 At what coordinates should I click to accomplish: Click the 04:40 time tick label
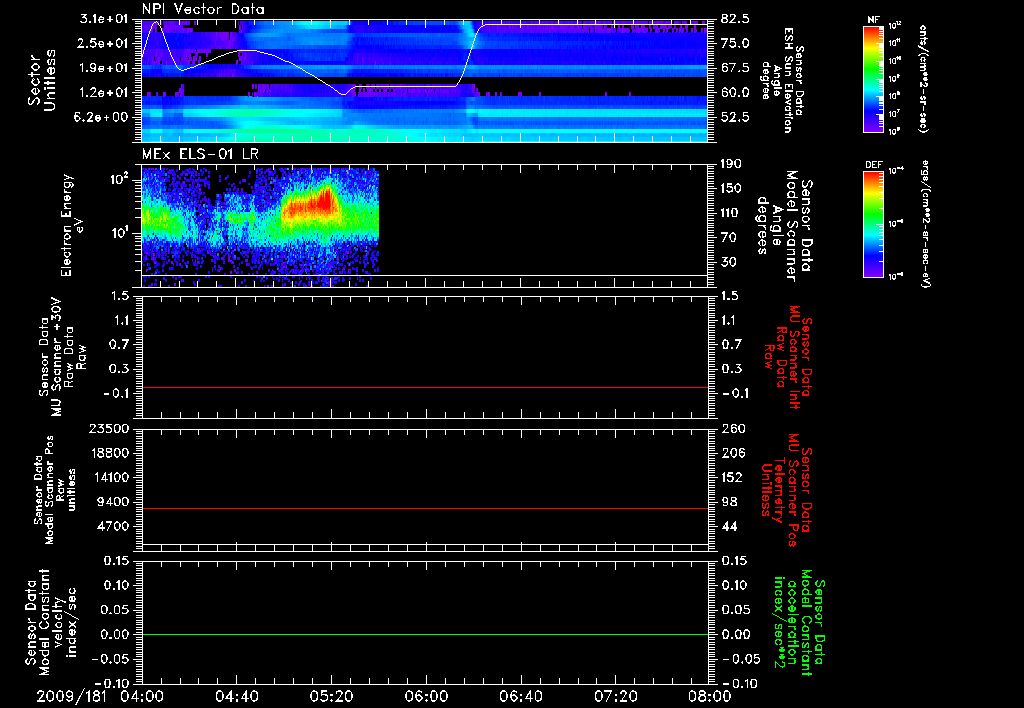coord(236,696)
